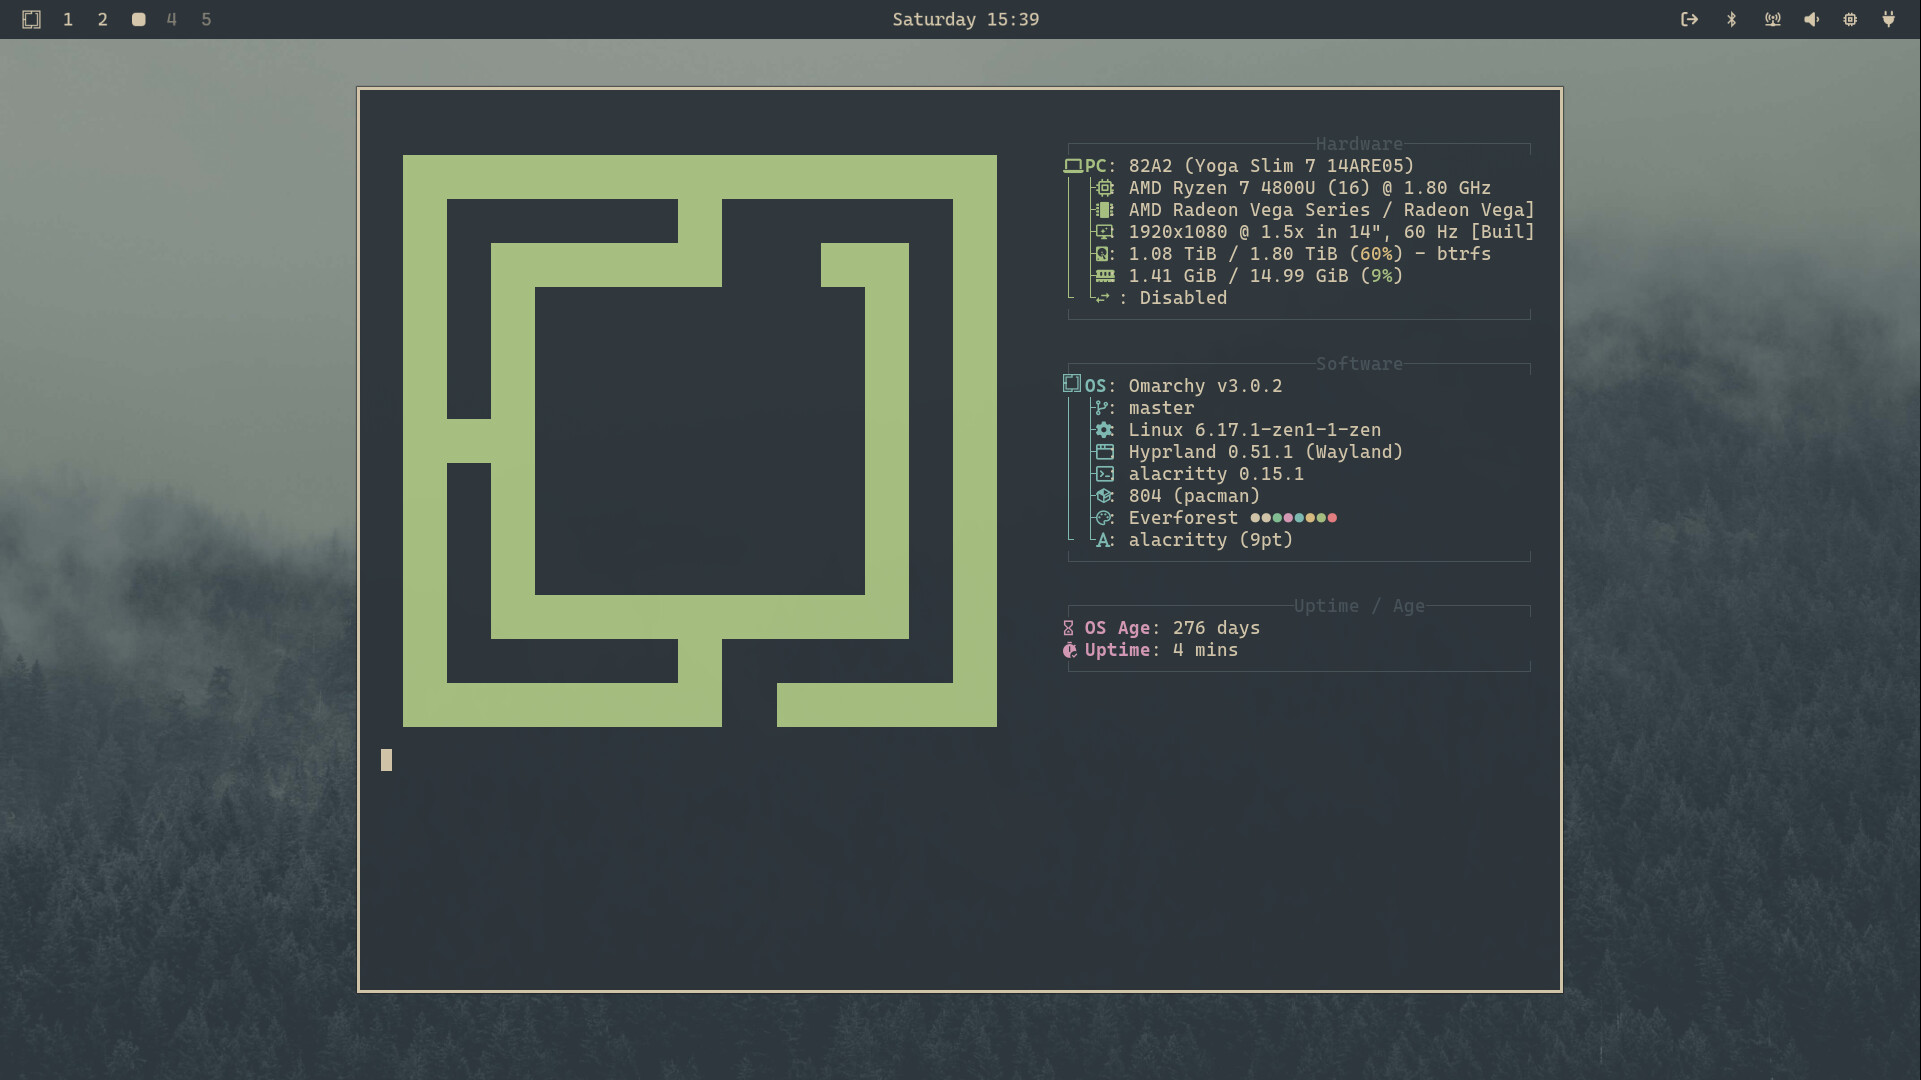Click the terminal cursor block
Image resolution: width=1921 pixels, height=1080 pixels.
pos(386,760)
